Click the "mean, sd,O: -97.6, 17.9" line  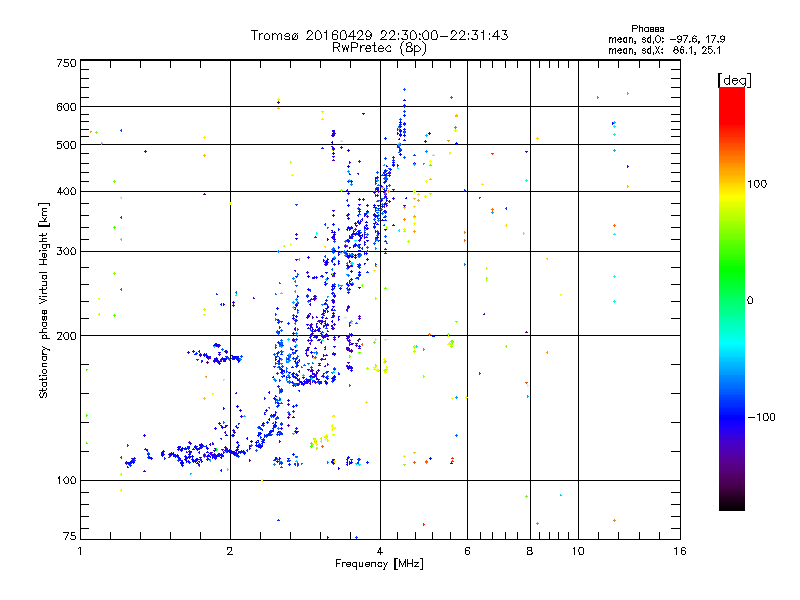(x=666, y=39)
